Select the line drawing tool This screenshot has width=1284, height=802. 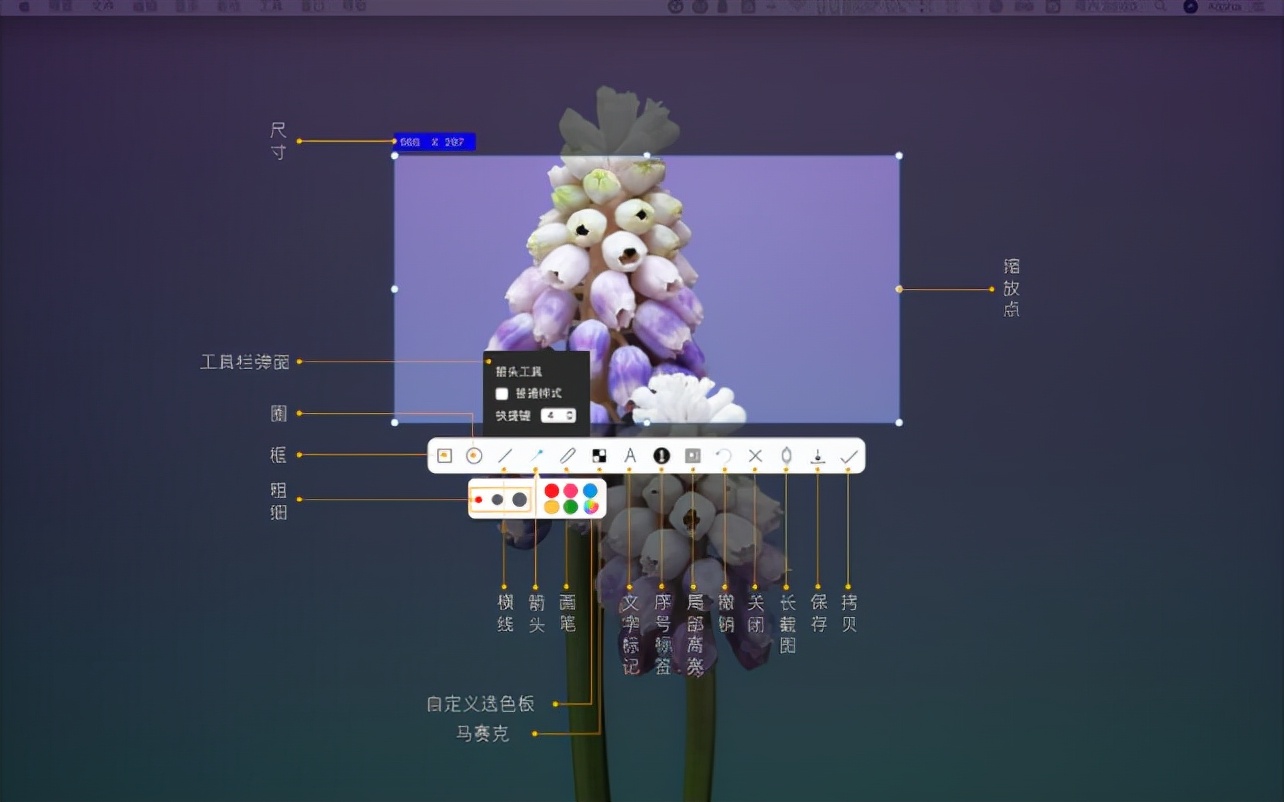(x=506, y=455)
